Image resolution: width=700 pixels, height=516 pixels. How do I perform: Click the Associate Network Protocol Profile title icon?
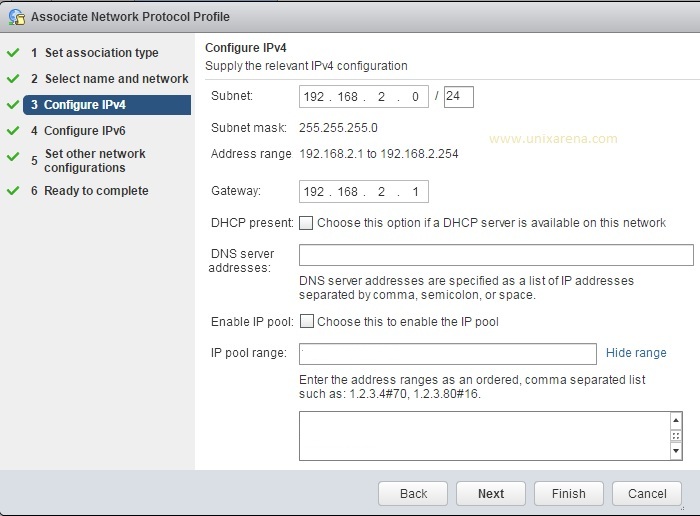click(x=16, y=17)
